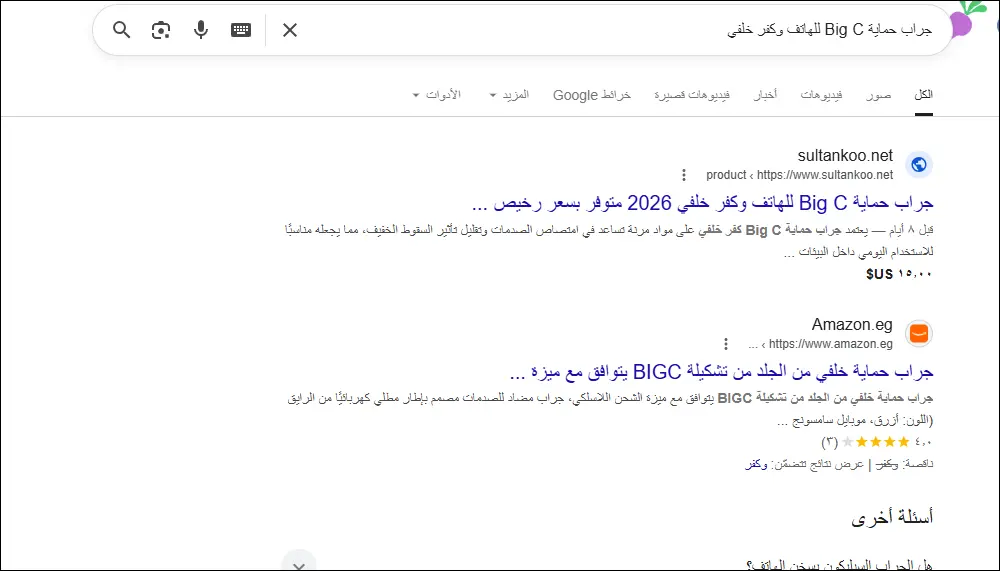Viewport: 1000px width, 571px height.
Task: Expand the silicone case question chevron
Action: (298, 564)
